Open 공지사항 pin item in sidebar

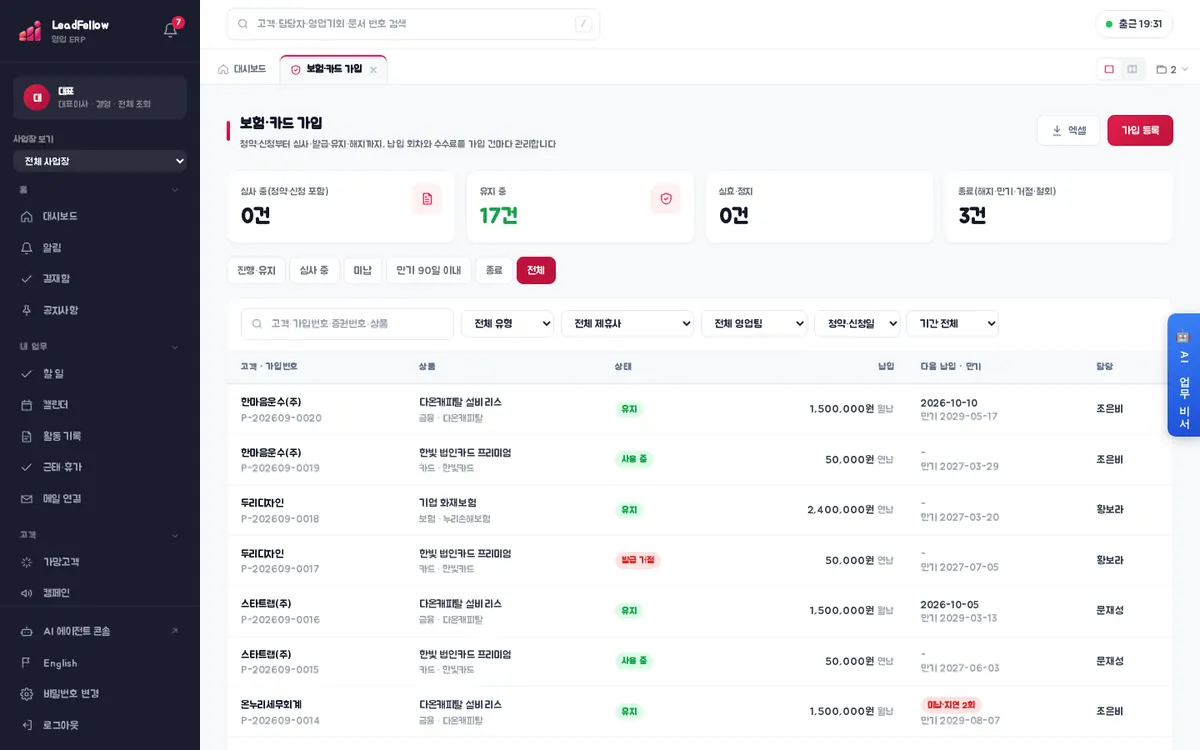(x=100, y=310)
